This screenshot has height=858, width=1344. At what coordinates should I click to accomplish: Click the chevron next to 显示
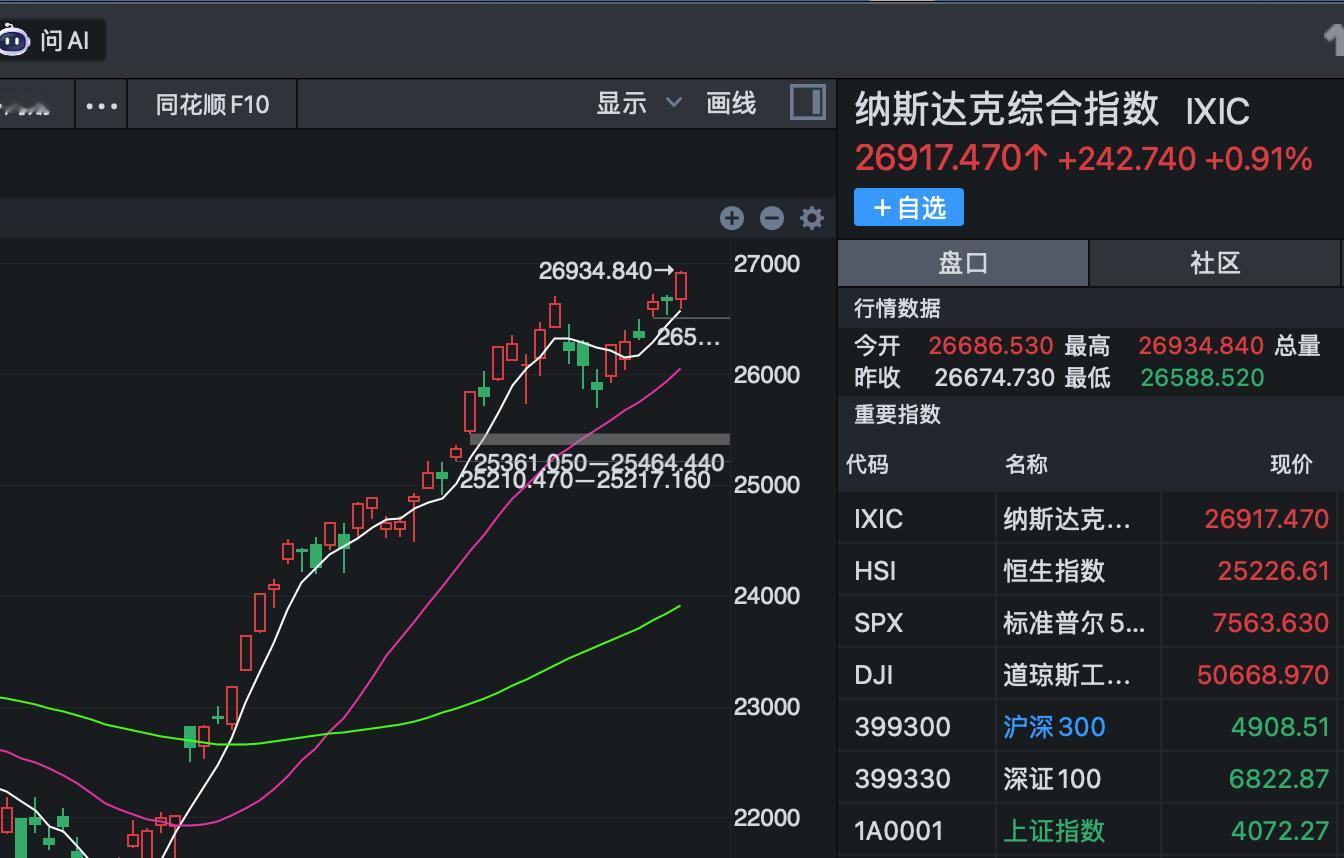click(674, 103)
